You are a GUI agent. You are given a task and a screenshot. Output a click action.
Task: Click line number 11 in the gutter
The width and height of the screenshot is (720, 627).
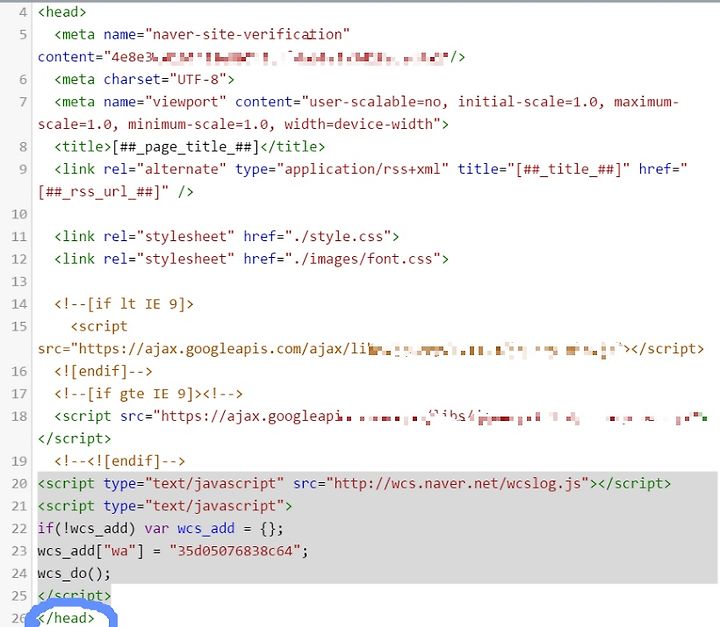[x=19, y=237]
